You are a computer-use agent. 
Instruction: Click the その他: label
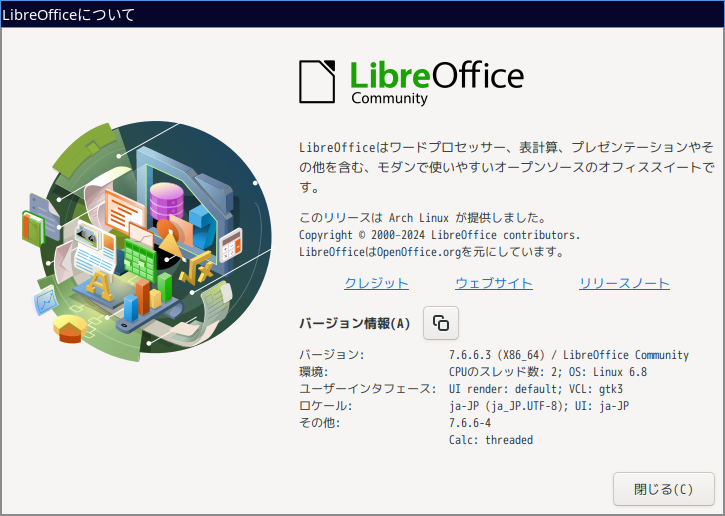pos(319,423)
